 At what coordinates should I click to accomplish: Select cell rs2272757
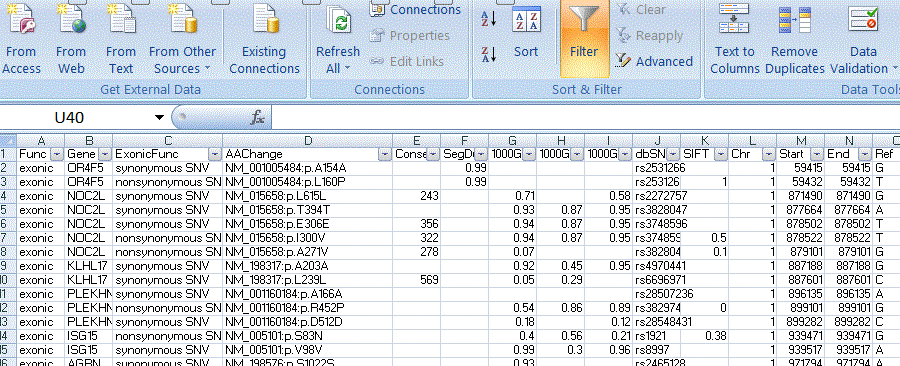point(657,196)
